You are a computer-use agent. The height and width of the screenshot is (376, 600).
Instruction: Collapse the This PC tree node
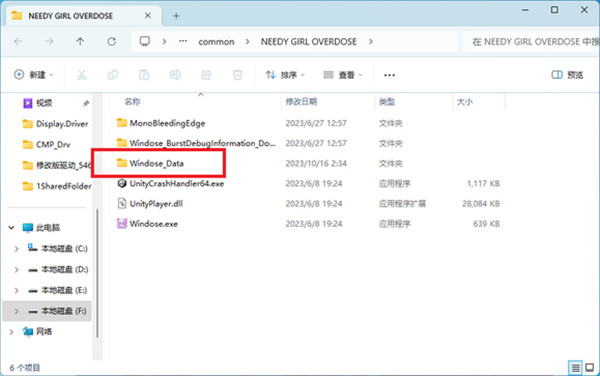tap(11, 228)
